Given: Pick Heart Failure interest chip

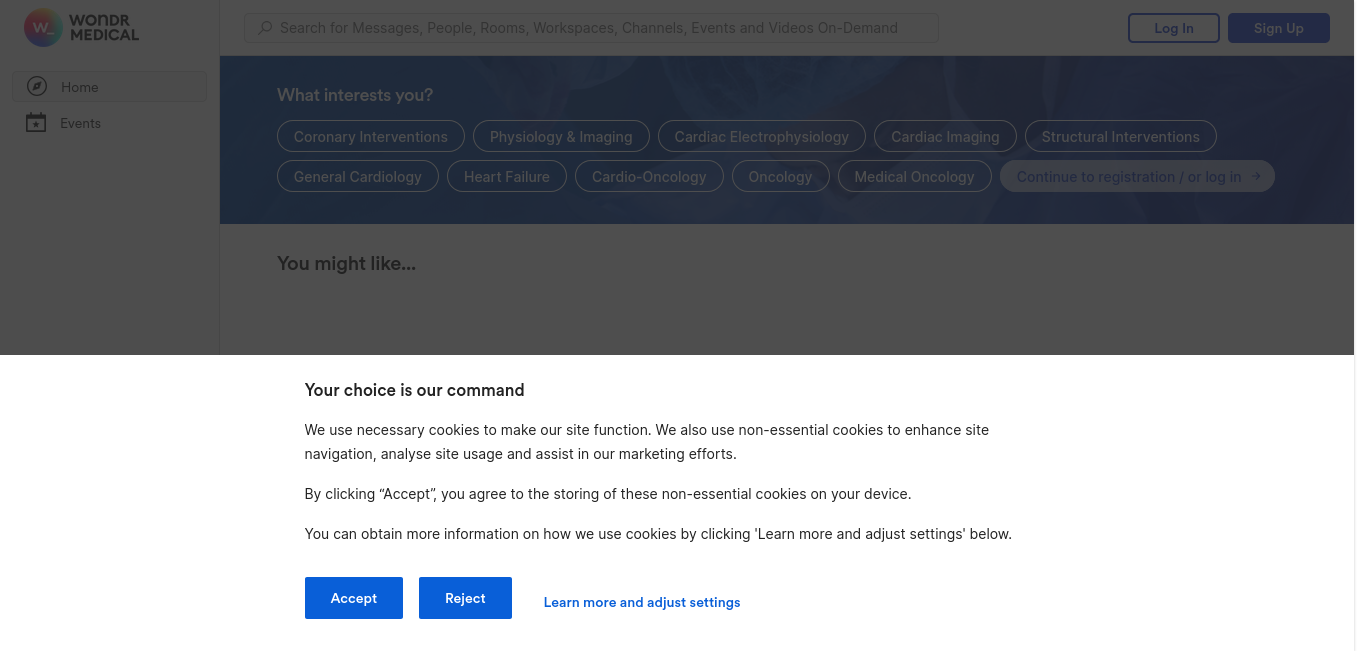Looking at the screenshot, I should [507, 176].
